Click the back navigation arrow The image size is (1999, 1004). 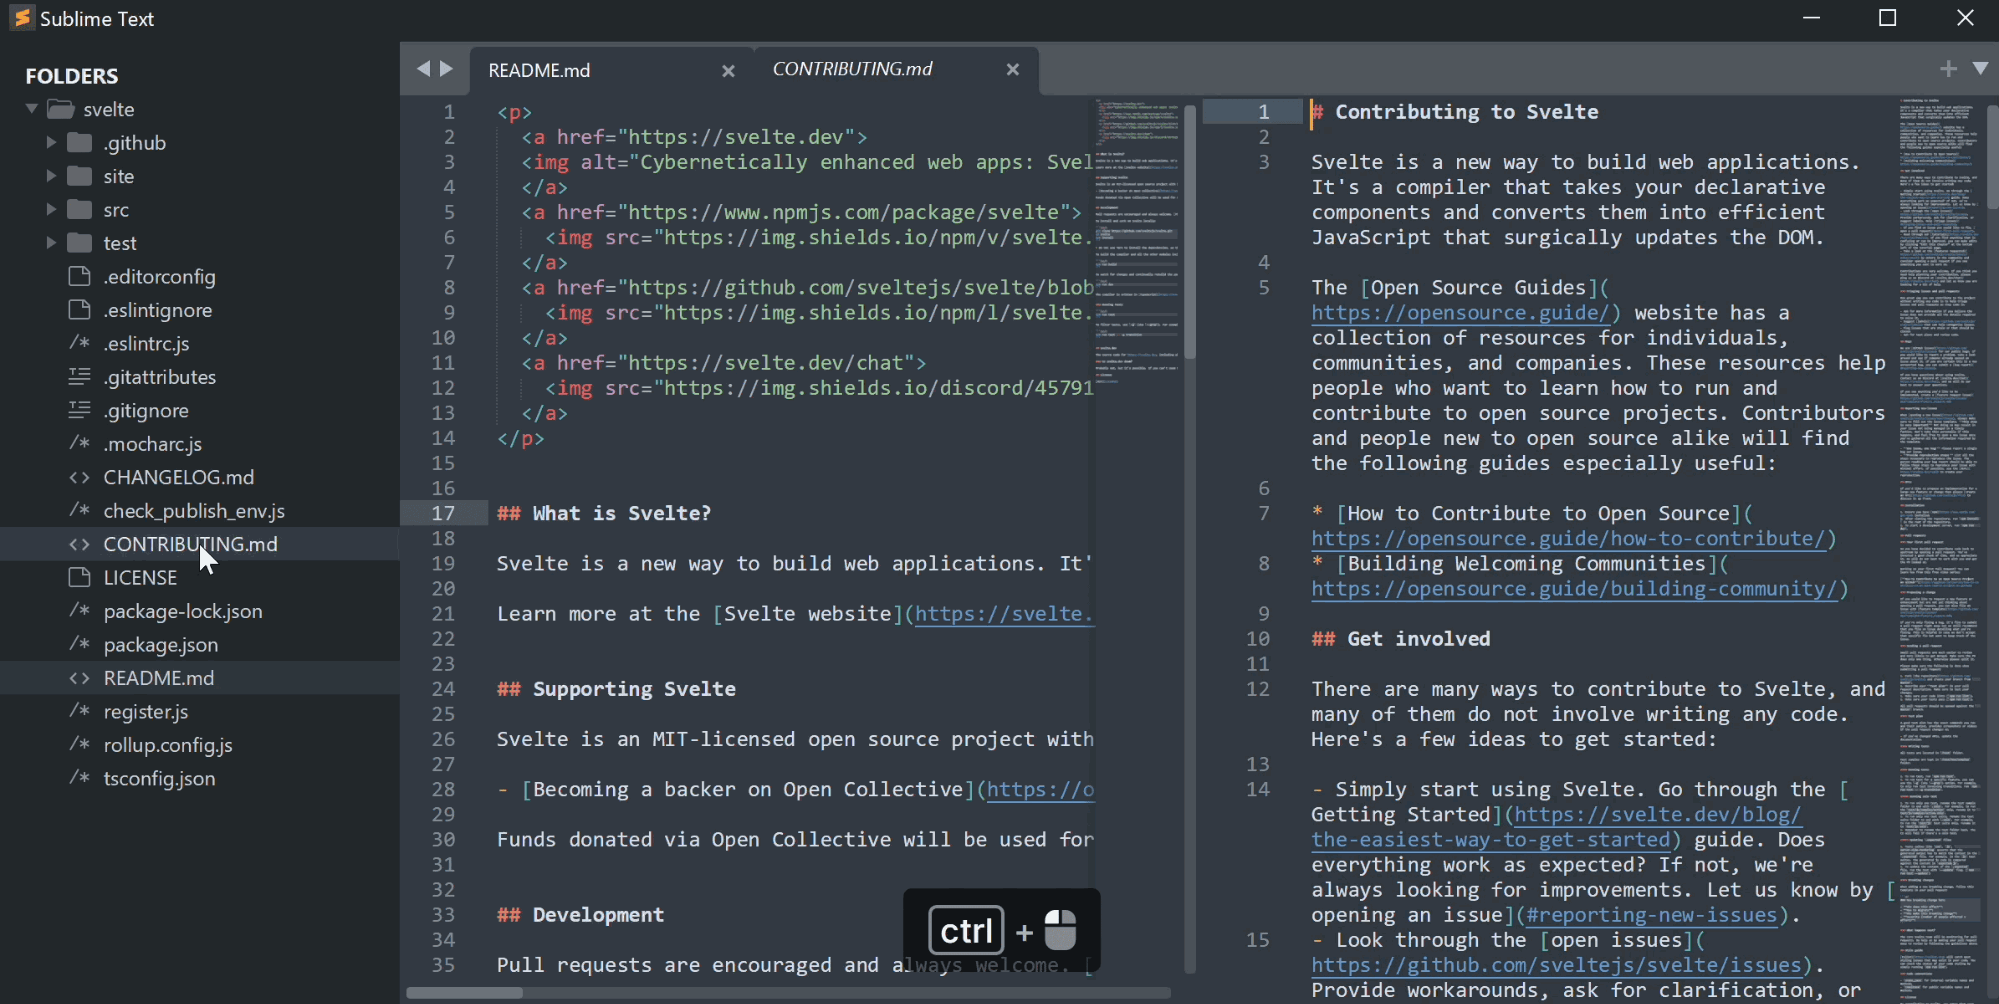pyautogui.click(x=424, y=69)
